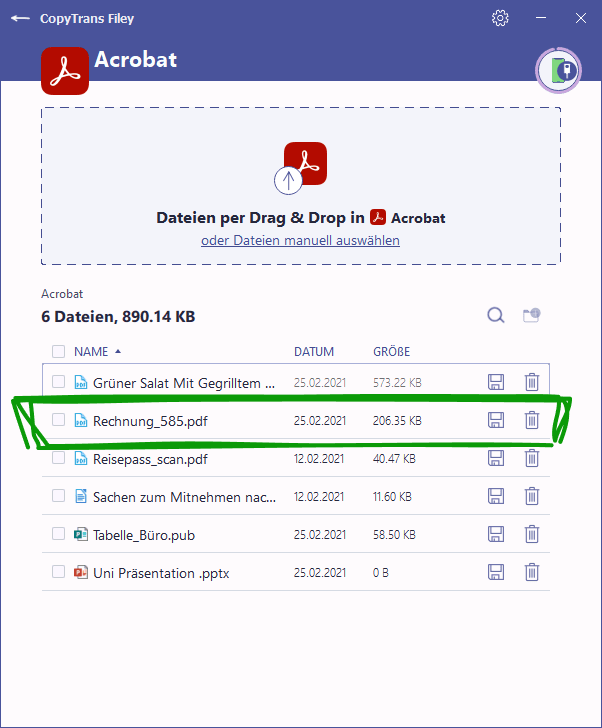Click the 206.35 KB size value
This screenshot has height=728, width=602.
397,421
